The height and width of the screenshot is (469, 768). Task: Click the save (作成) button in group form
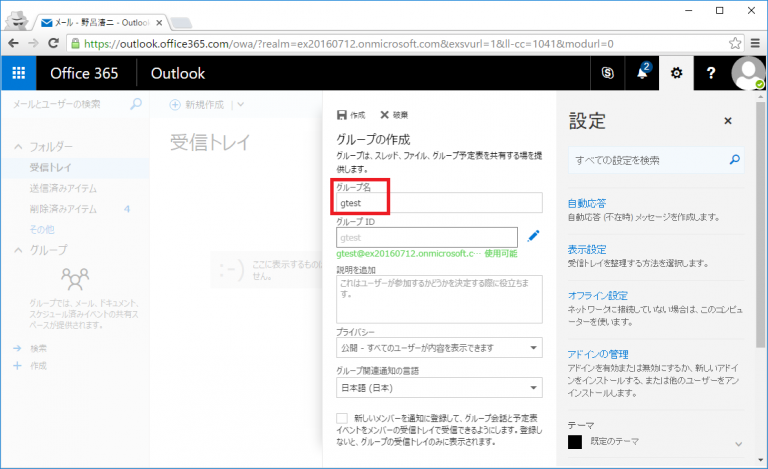coord(352,115)
